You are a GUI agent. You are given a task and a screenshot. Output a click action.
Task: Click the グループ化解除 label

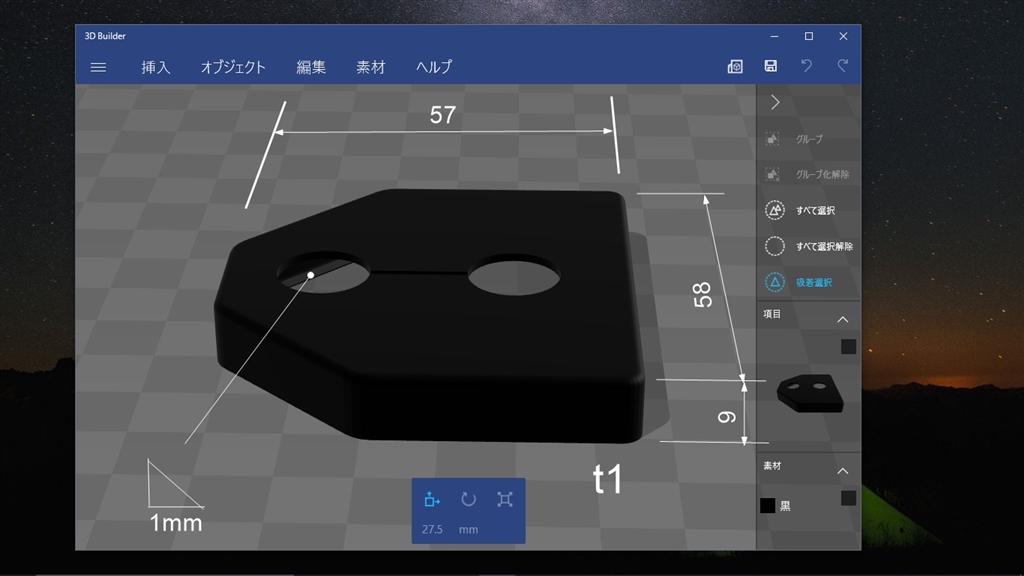(x=822, y=174)
